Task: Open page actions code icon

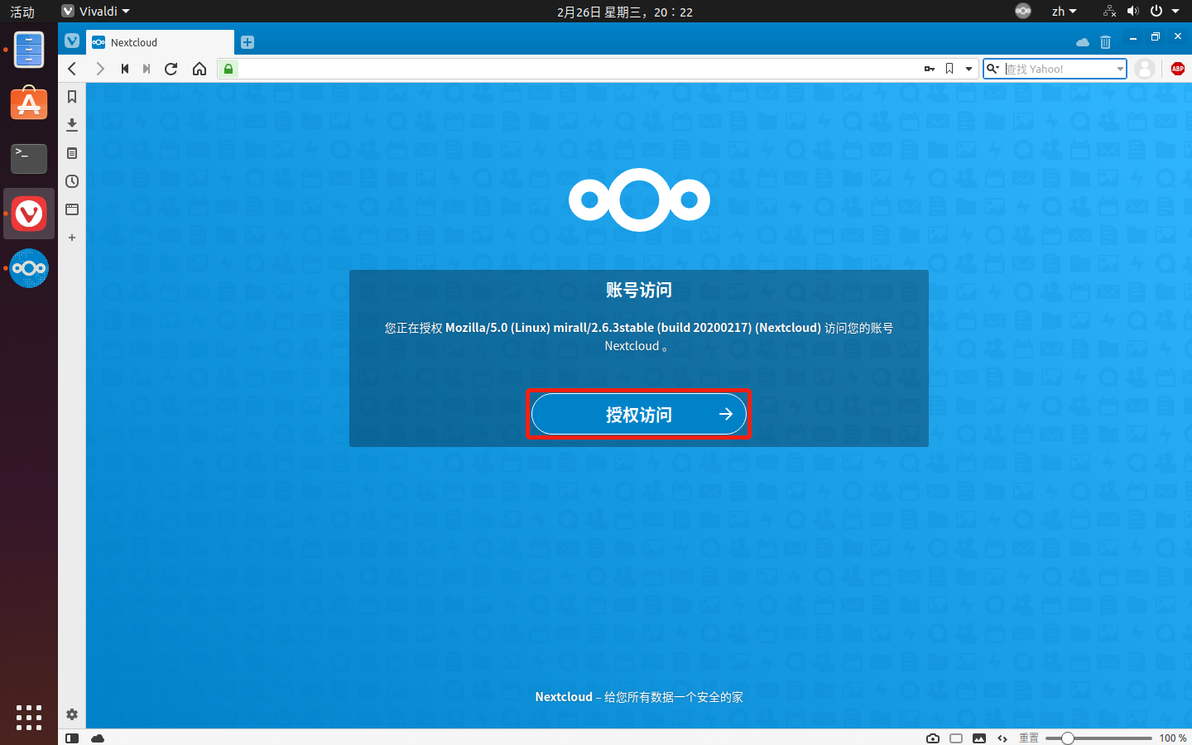Action: click(x=1002, y=738)
